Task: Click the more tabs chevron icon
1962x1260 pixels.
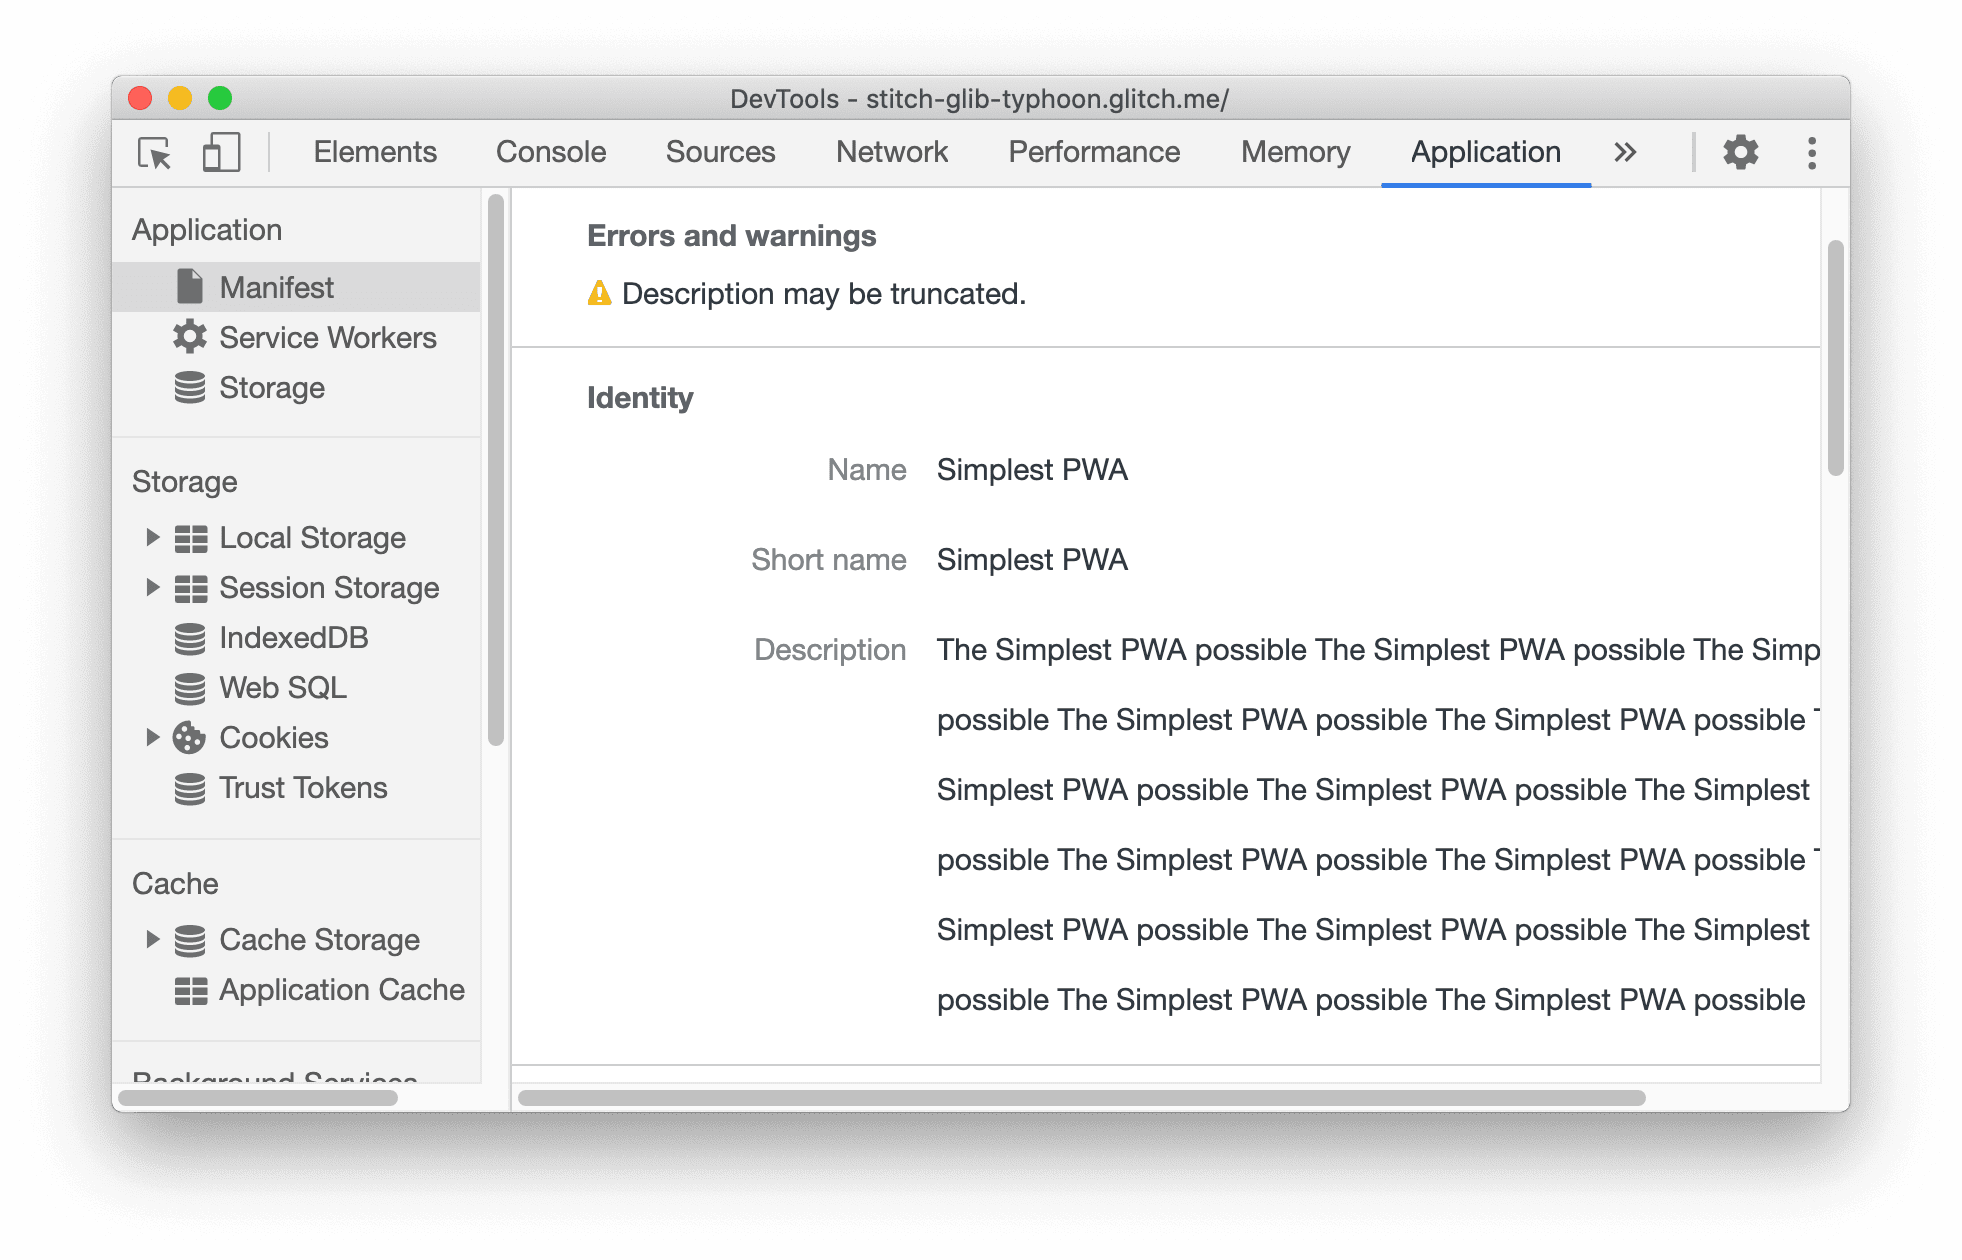Action: pyautogui.click(x=1625, y=150)
